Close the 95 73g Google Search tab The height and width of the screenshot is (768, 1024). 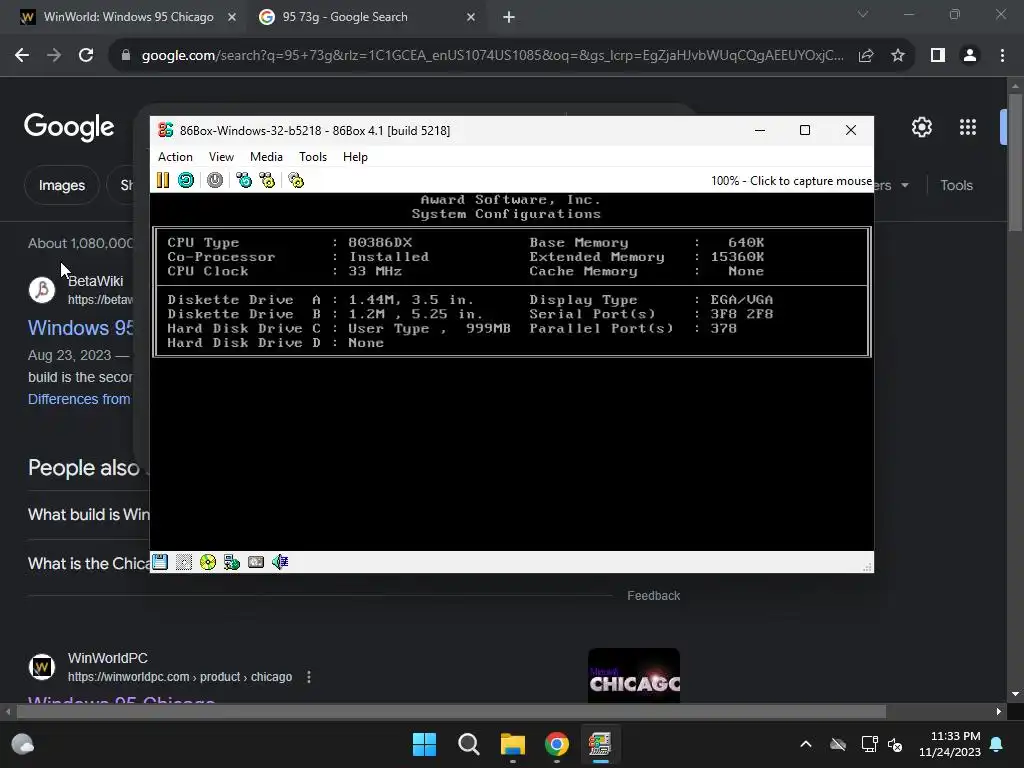471,18
